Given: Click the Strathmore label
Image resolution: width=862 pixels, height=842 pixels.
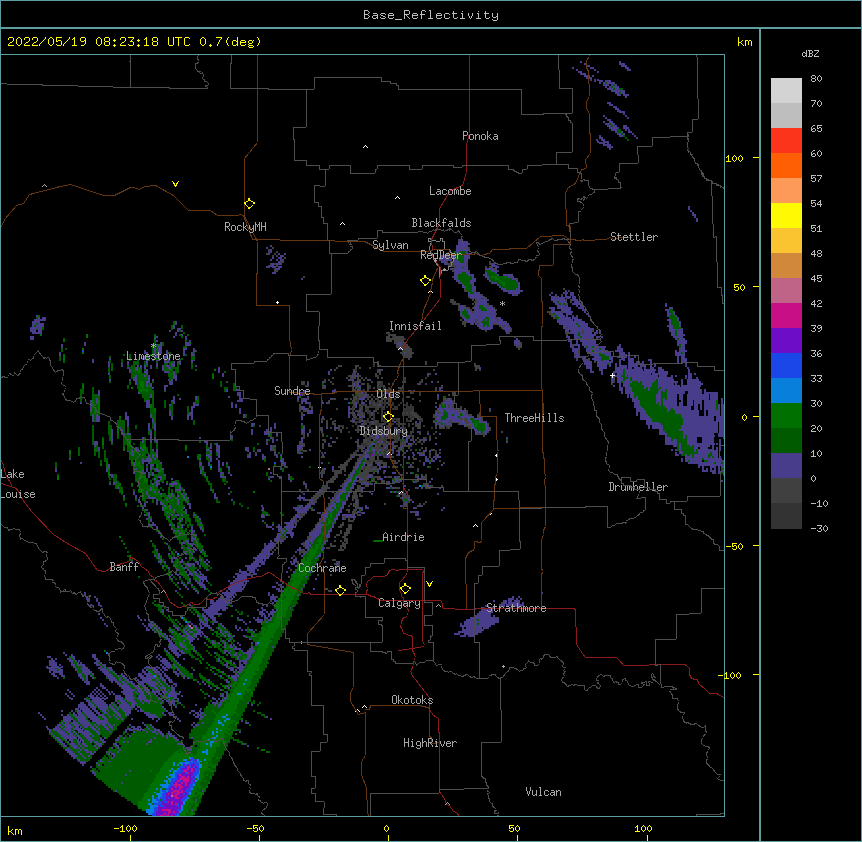Looking at the screenshot, I should tap(516, 608).
